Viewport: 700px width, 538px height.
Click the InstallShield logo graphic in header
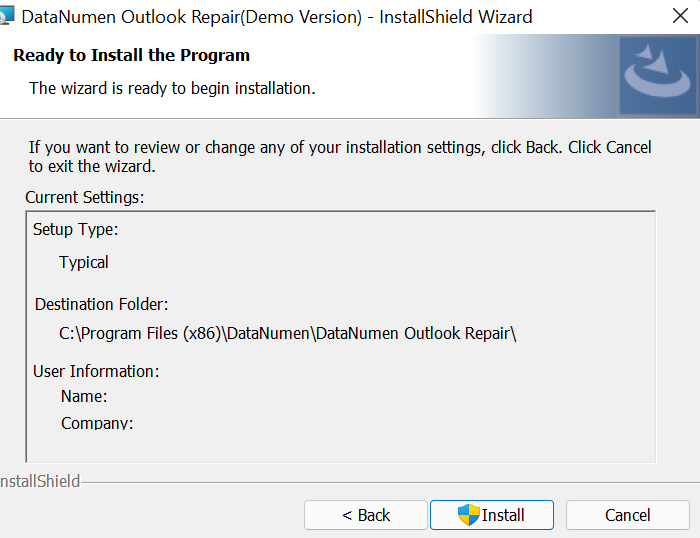tap(657, 75)
